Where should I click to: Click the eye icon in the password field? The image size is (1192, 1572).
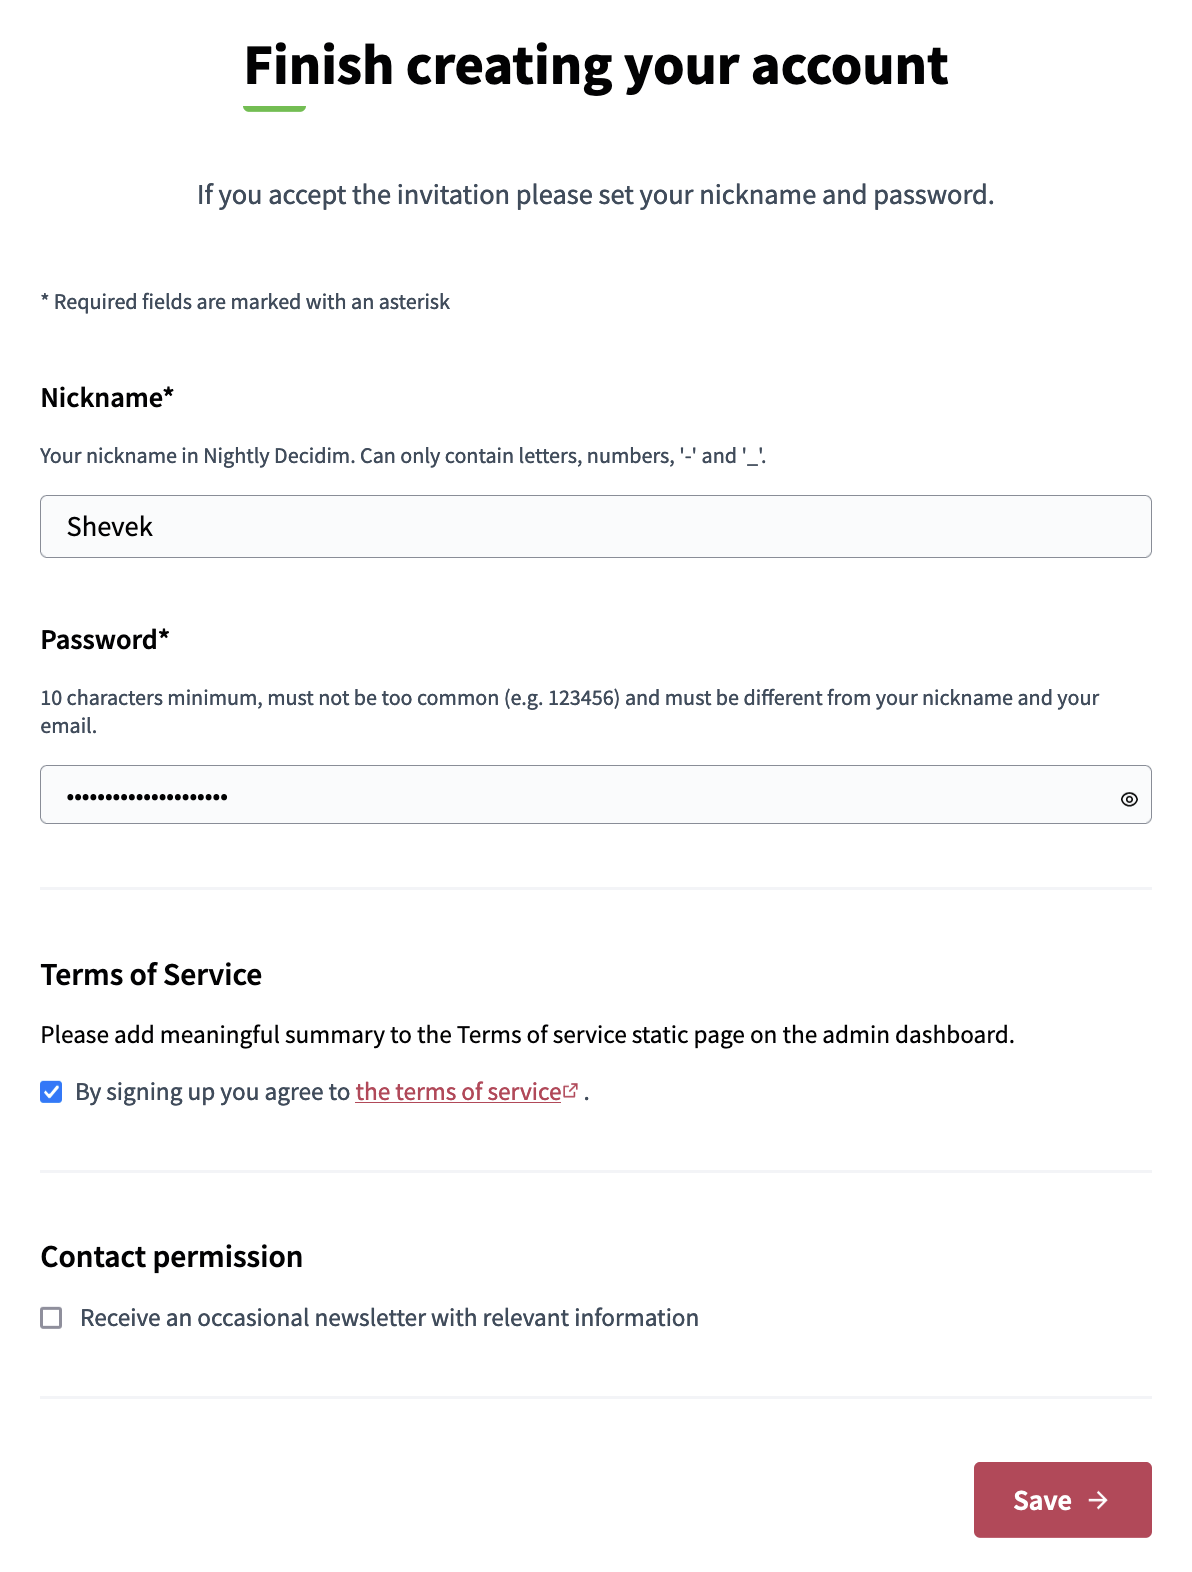pos(1130,799)
